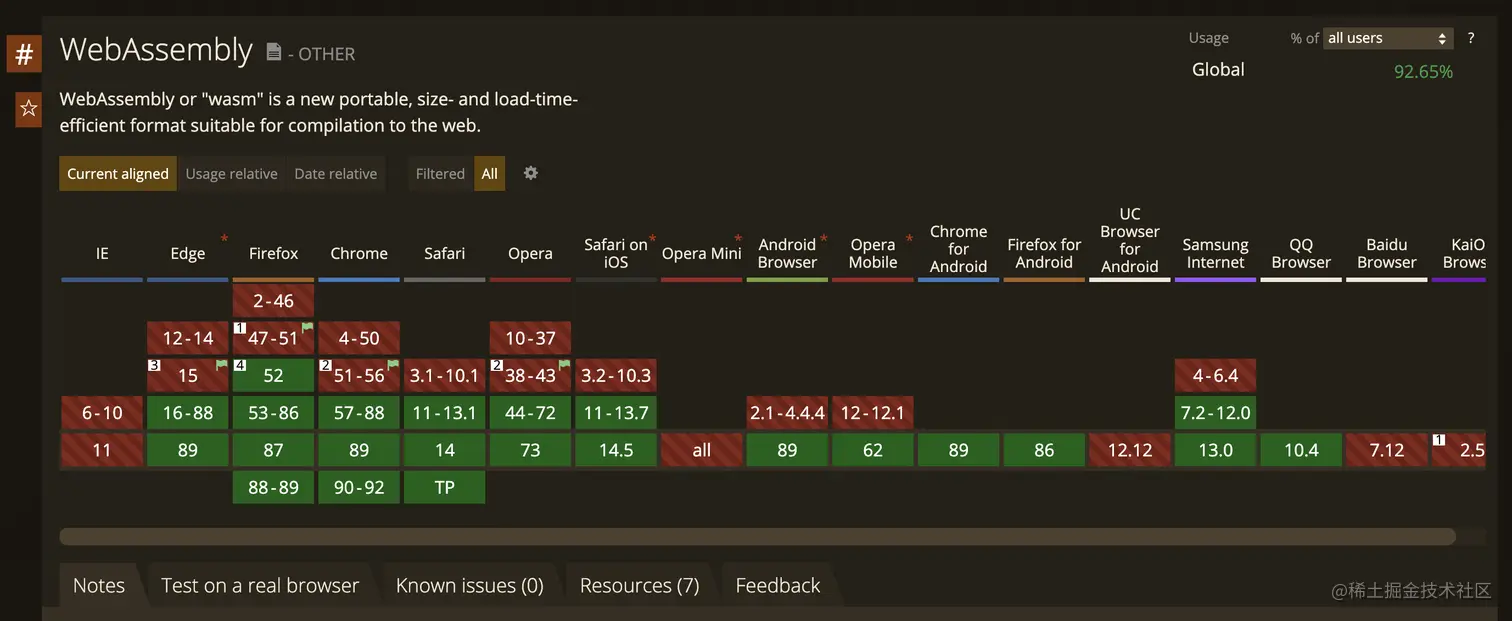Viewport: 1512px width, 621px height.
Task: Click the Firefox 53-86 cell
Action: coord(274,413)
